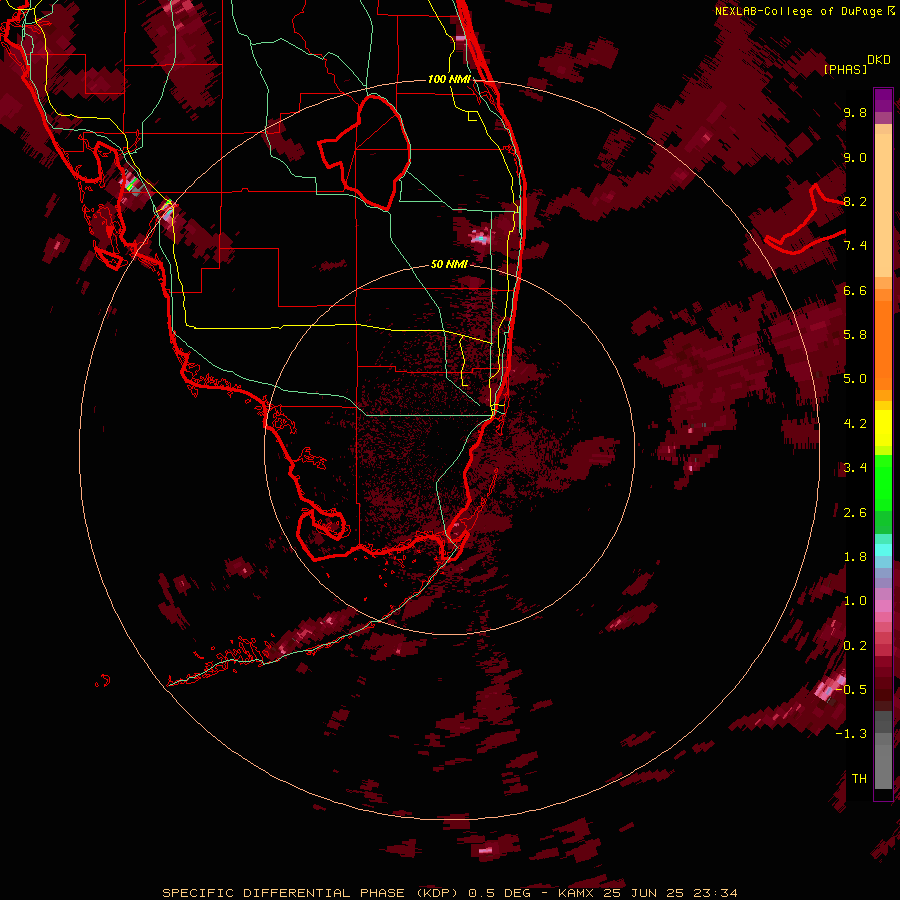Image resolution: width=900 pixels, height=900 pixels.
Task: Click the bright yellow segment of color bar
Action: click(883, 428)
